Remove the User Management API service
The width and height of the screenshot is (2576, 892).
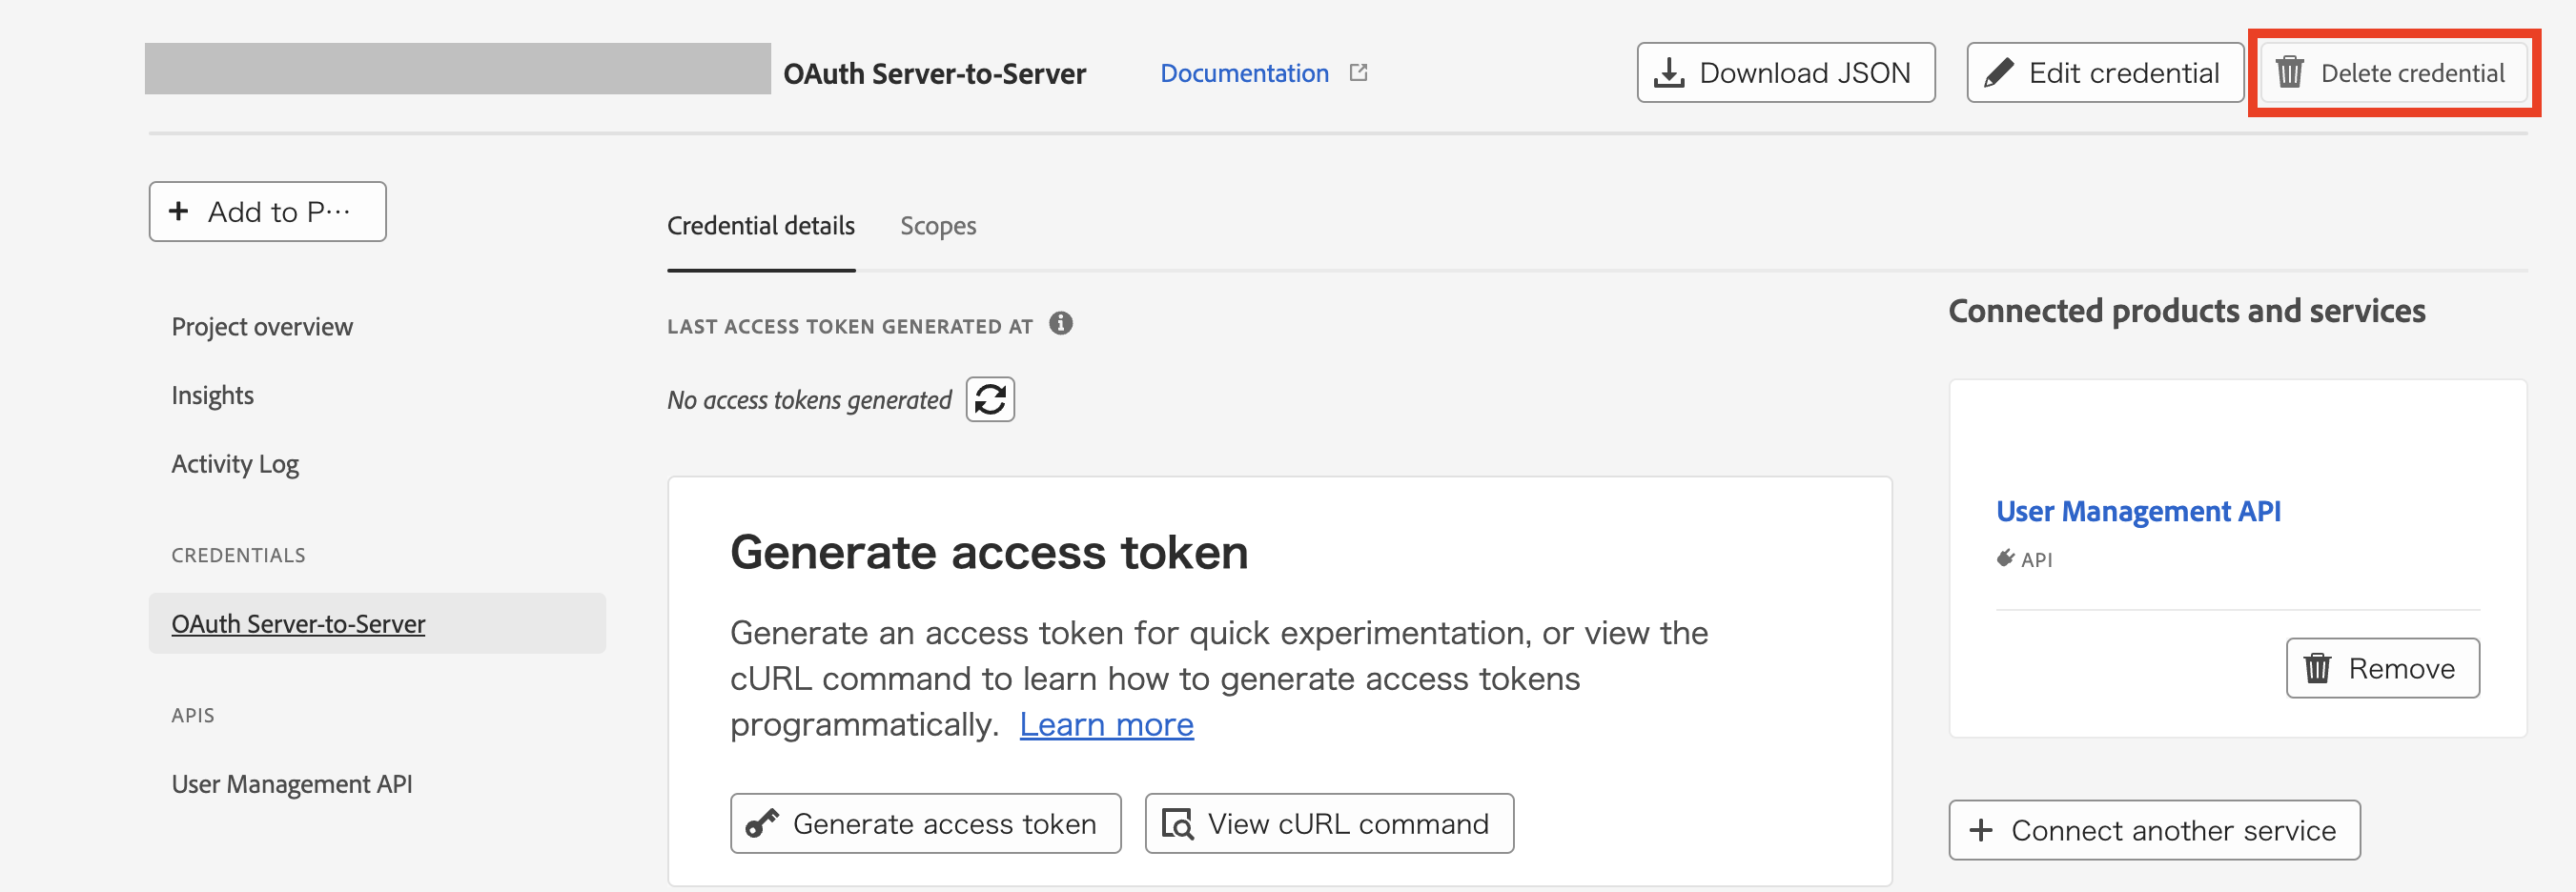[x=2382, y=668]
